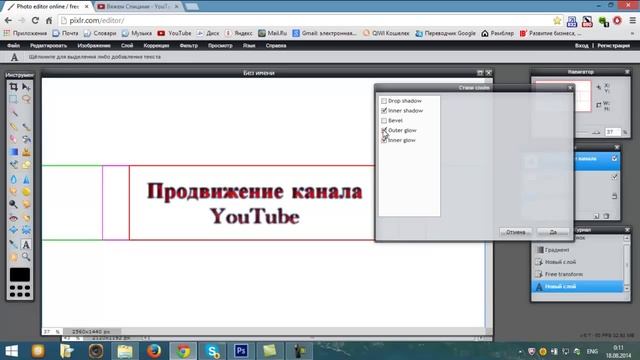Open the black foreground color swatch
The width and height of the screenshot is (640, 360).
[x=20, y=274]
